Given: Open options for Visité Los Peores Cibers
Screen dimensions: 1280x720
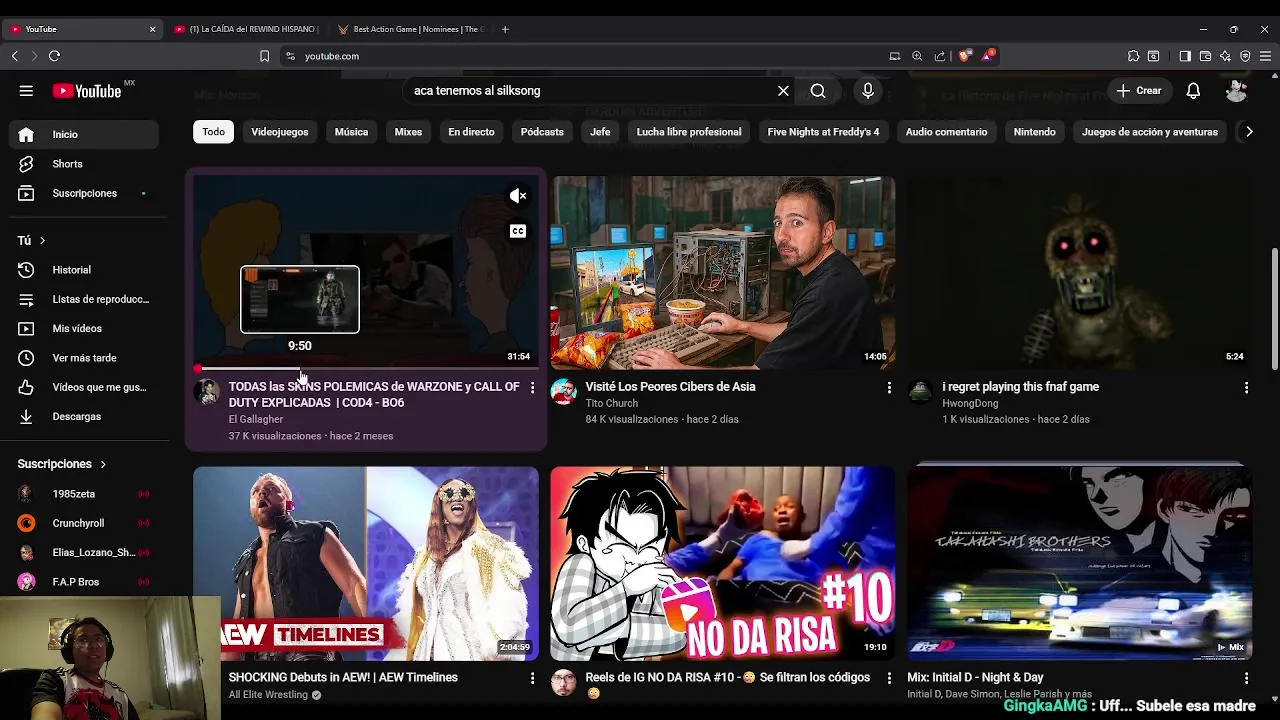Looking at the screenshot, I should pos(889,388).
